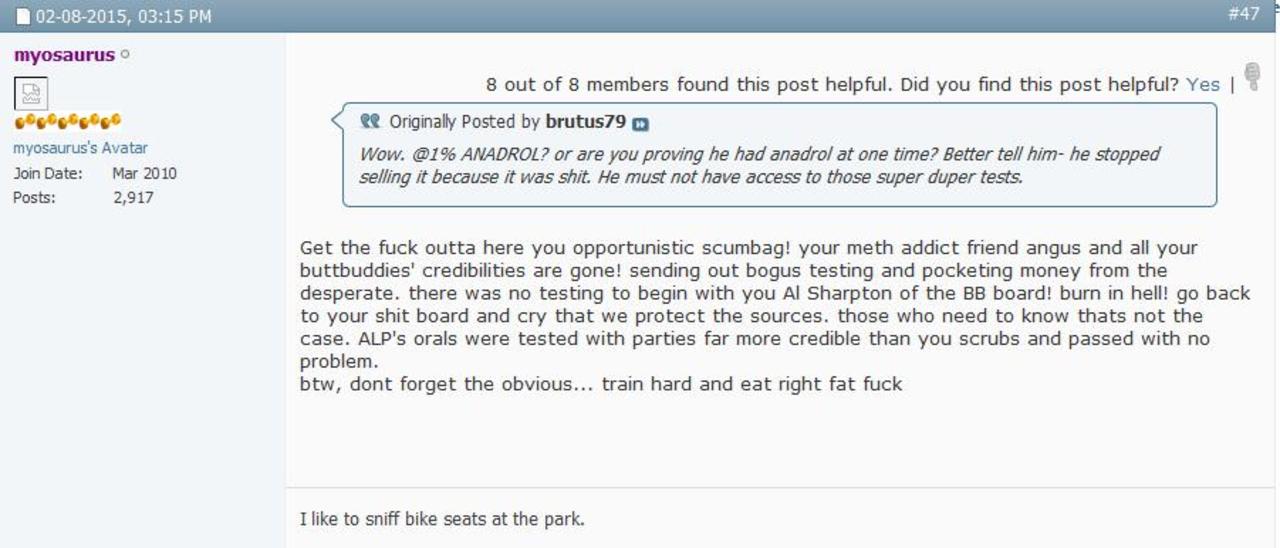Mark the post helpful with Yes
Screen dimensions: 1280x548
1202,85
